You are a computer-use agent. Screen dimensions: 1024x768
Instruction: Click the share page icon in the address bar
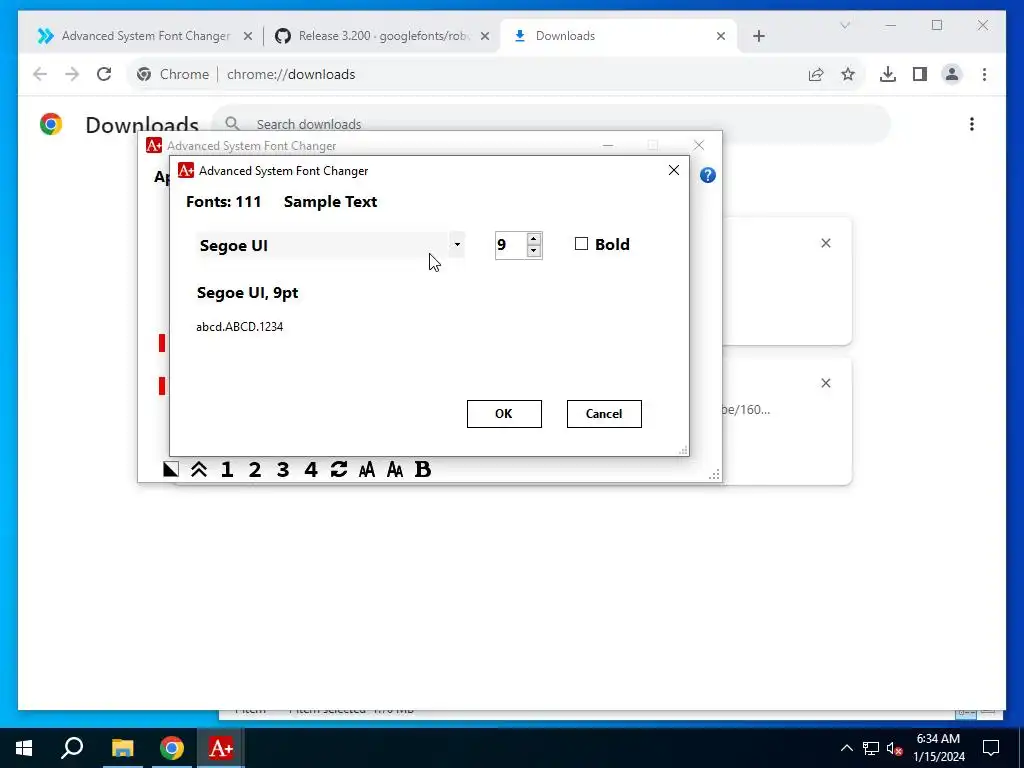(816, 74)
